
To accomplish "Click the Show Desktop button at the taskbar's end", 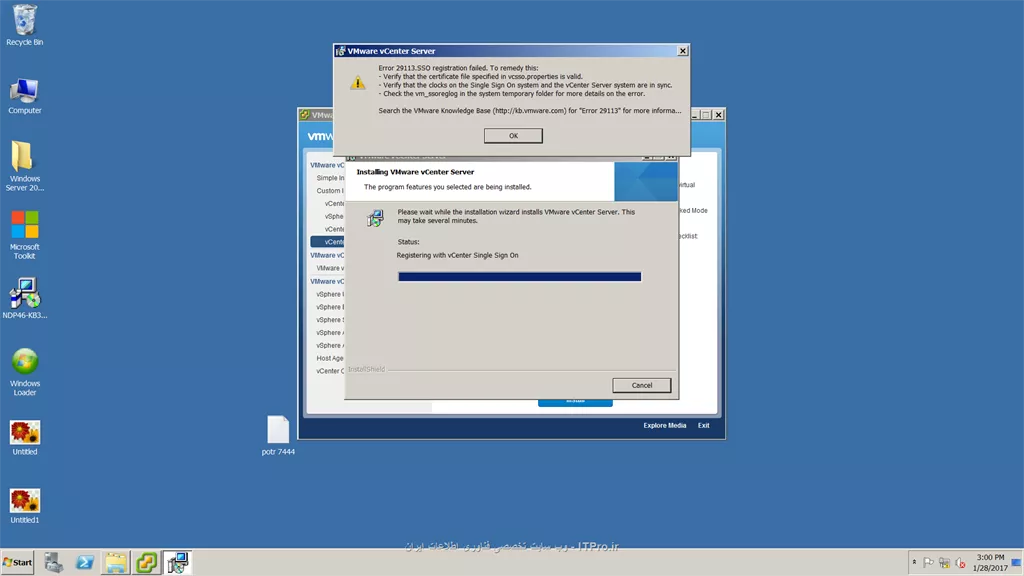I will (1017, 562).
